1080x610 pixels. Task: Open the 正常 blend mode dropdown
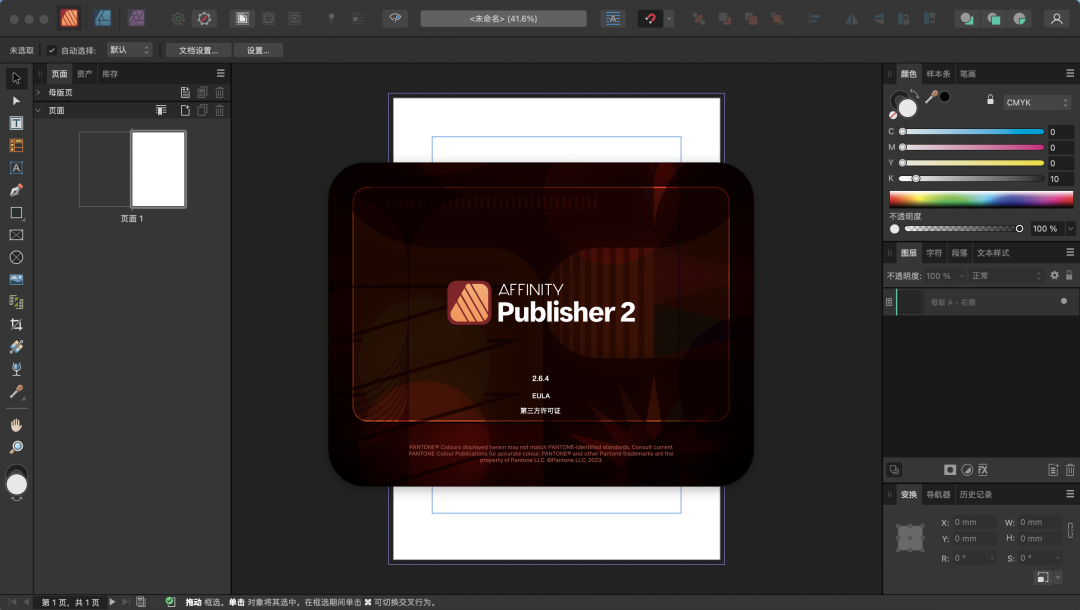(x=1004, y=275)
